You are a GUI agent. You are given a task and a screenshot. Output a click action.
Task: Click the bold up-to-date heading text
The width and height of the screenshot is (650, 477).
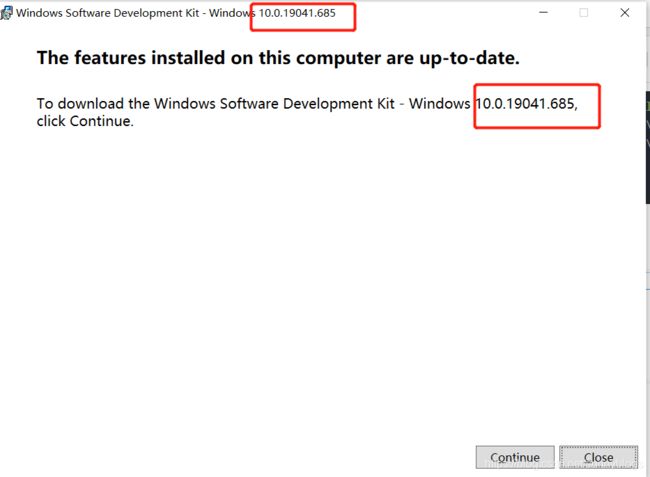coord(278,58)
